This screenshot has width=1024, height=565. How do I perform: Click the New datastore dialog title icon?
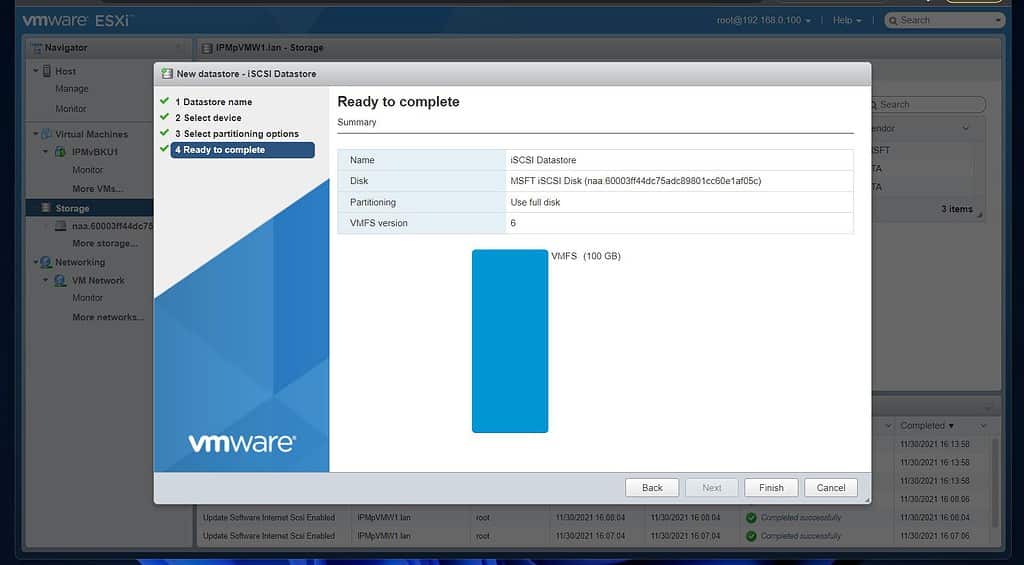167,74
